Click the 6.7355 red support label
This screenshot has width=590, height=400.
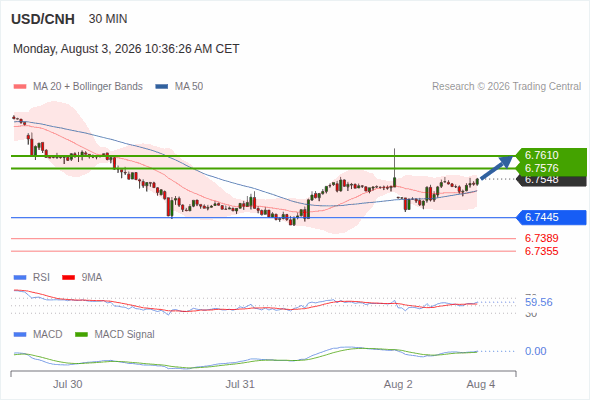point(541,251)
